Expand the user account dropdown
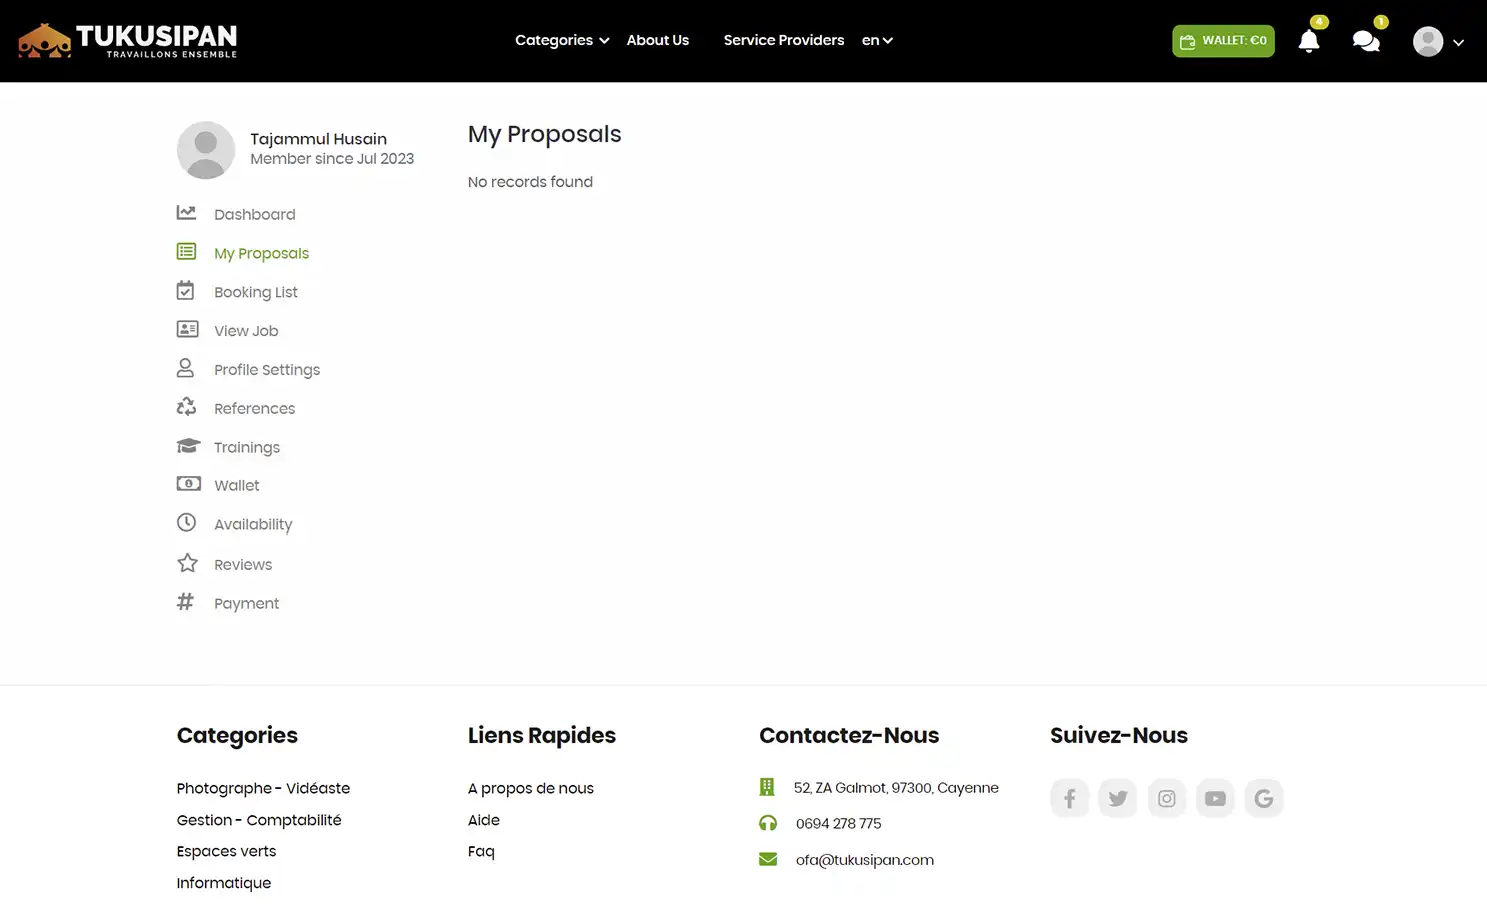The width and height of the screenshot is (1487, 923). coord(1437,41)
